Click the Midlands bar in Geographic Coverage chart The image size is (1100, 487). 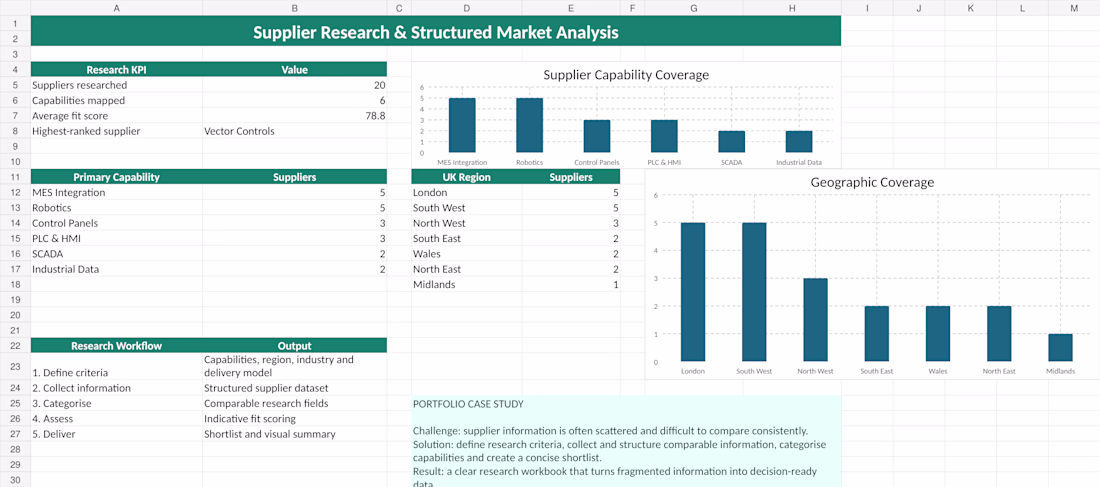tap(1061, 348)
